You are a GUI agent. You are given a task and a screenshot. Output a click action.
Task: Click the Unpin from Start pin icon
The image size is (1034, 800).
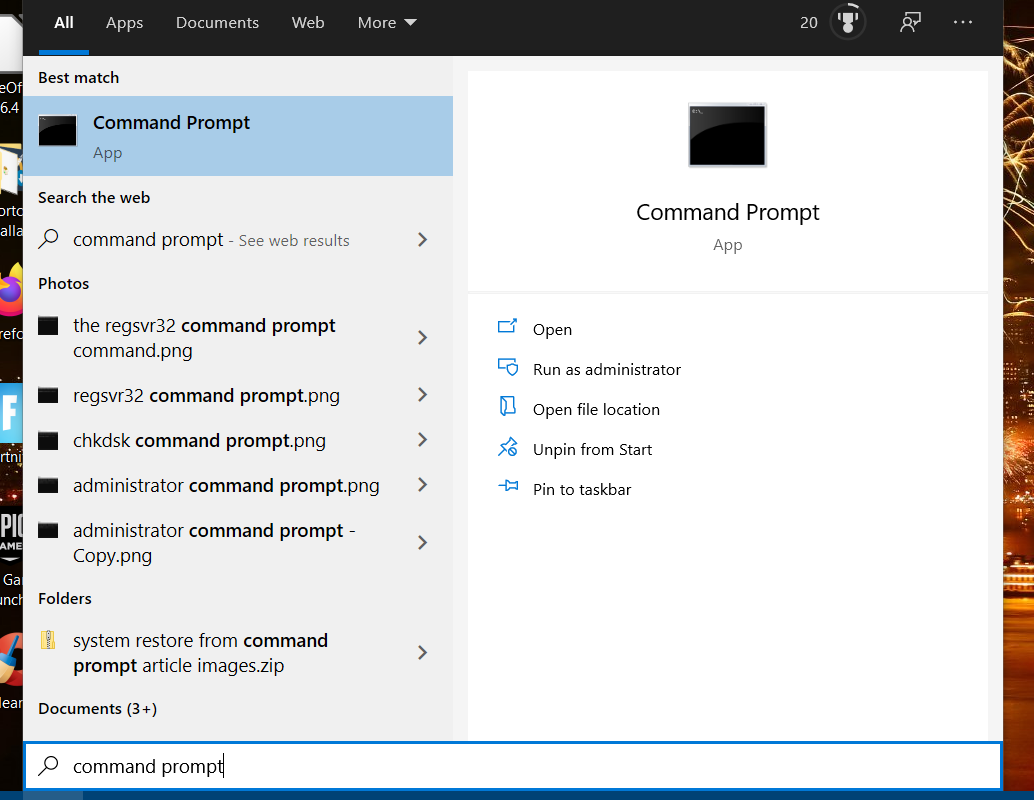tap(508, 447)
